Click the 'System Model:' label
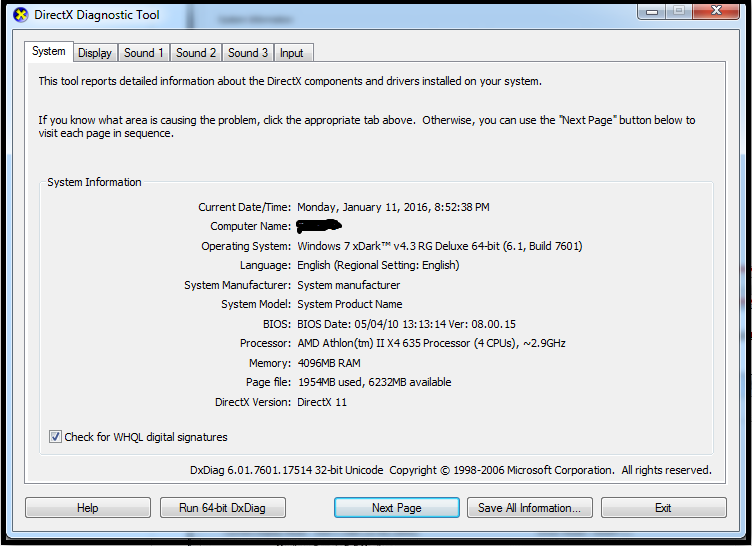This screenshot has height=549, width=756. click(x=256, y=304)
